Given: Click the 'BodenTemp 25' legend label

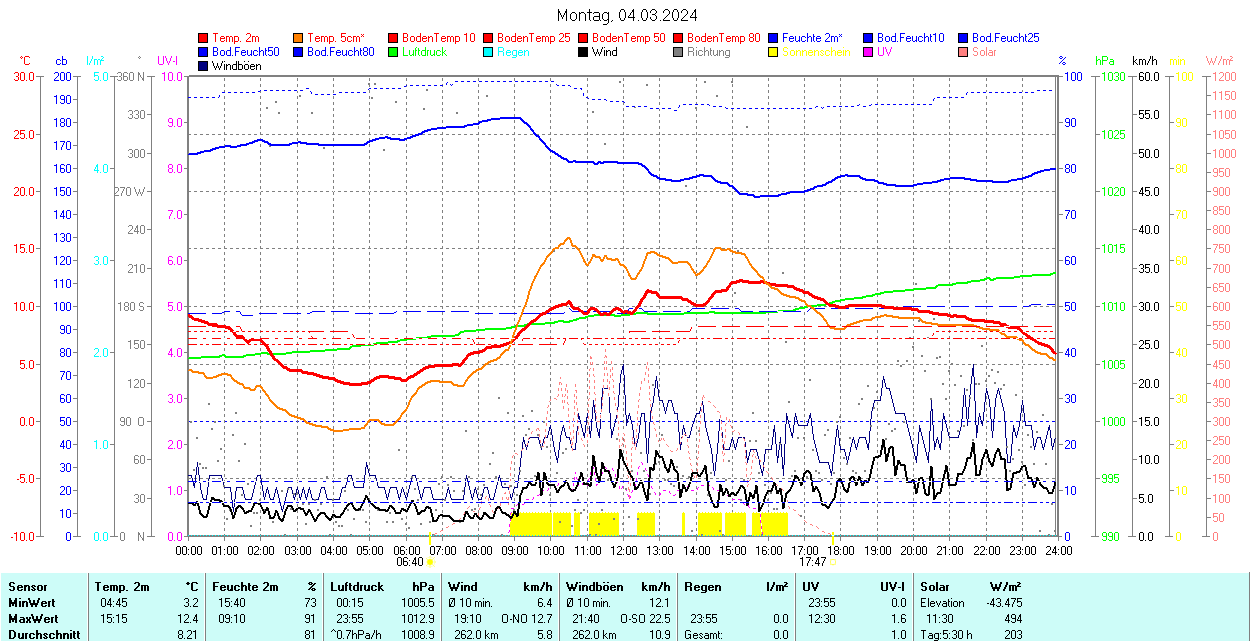Looking at the screenshot, I should (x=534, y=38).
